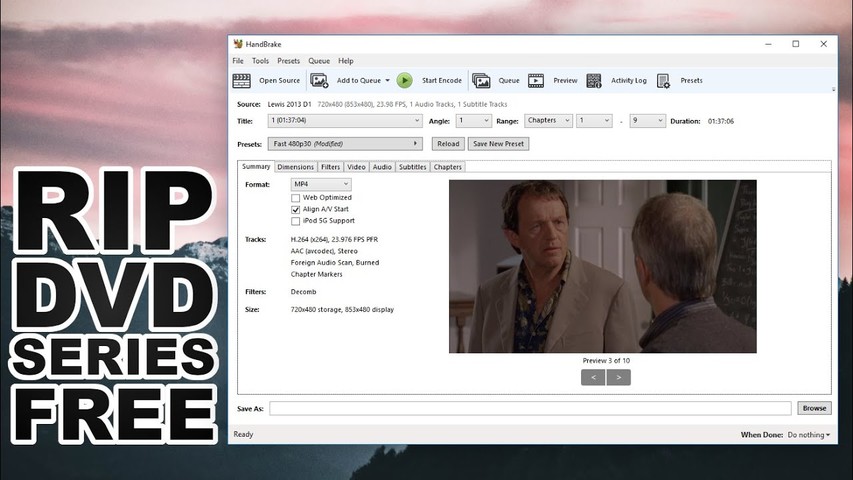This screenshot has height=480, width=853.
Task: Click the Open Source clapperboard icon
Action: tap(242, 81)
